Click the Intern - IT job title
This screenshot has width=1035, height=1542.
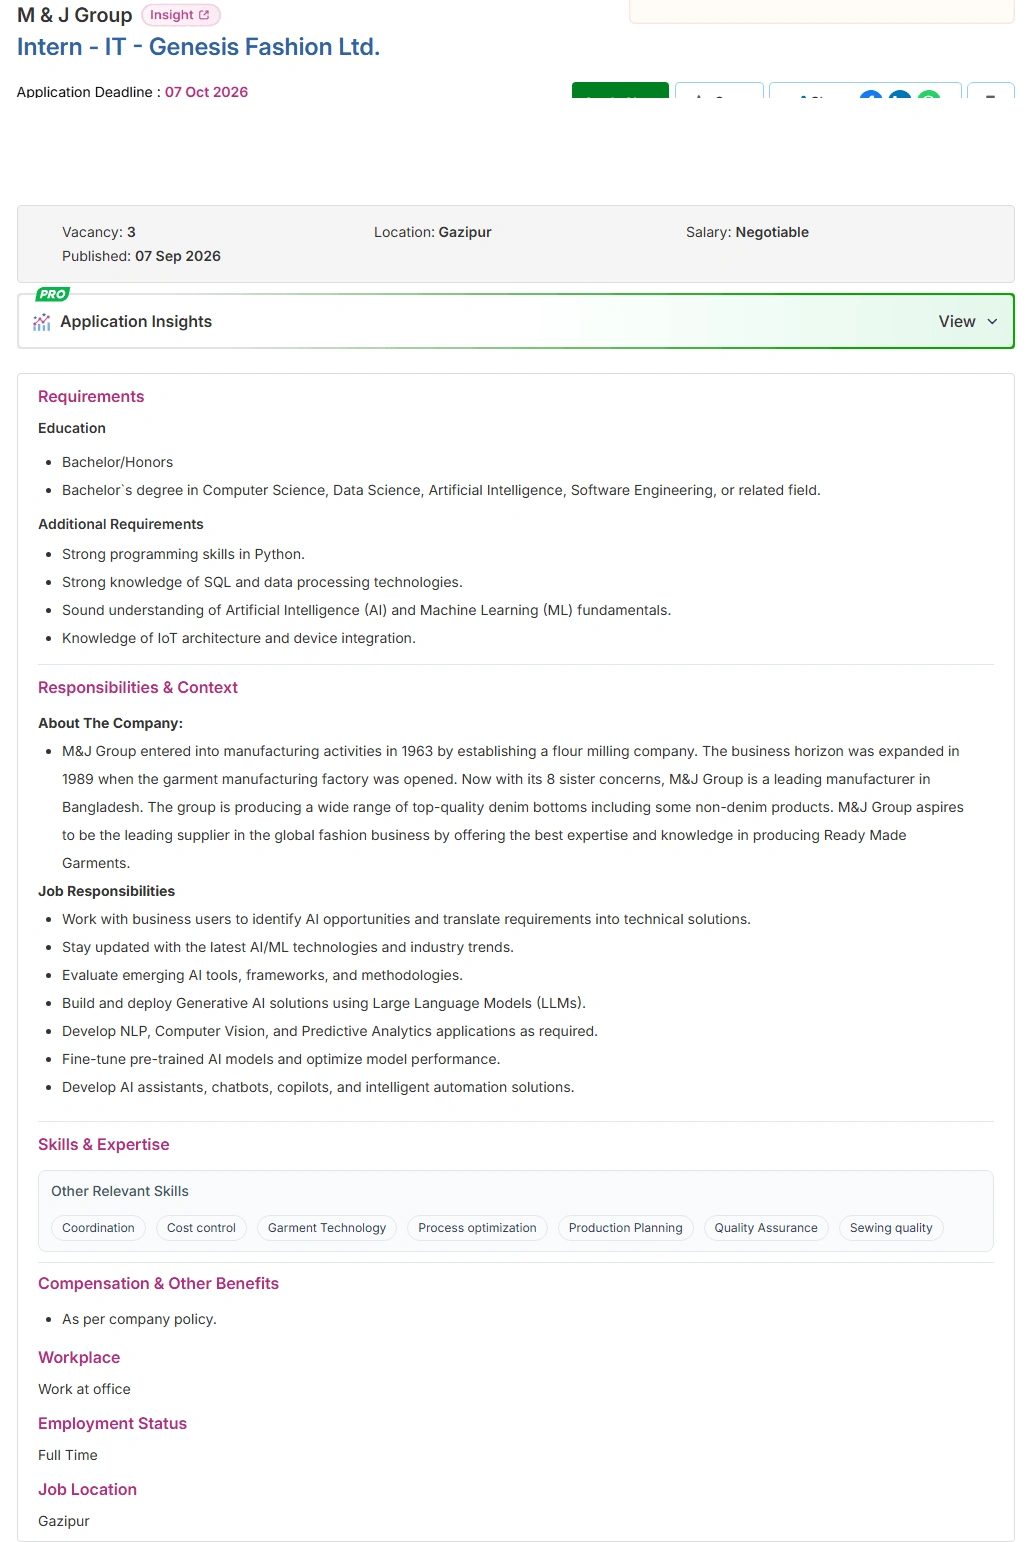point(198,47)
